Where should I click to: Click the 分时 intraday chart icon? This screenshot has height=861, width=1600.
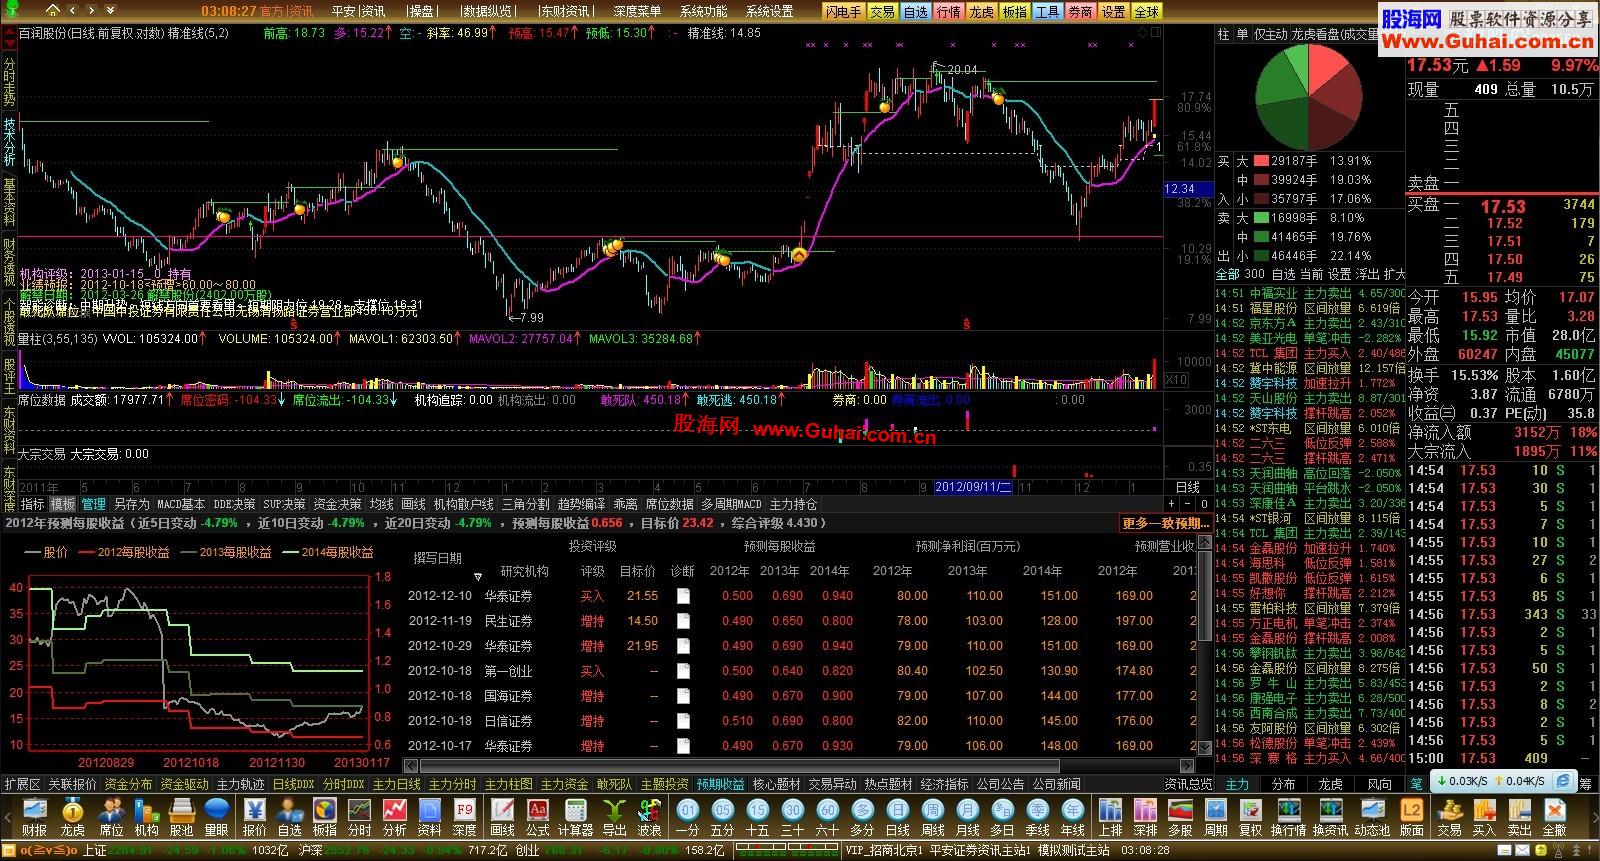click(x=359, y=817)
